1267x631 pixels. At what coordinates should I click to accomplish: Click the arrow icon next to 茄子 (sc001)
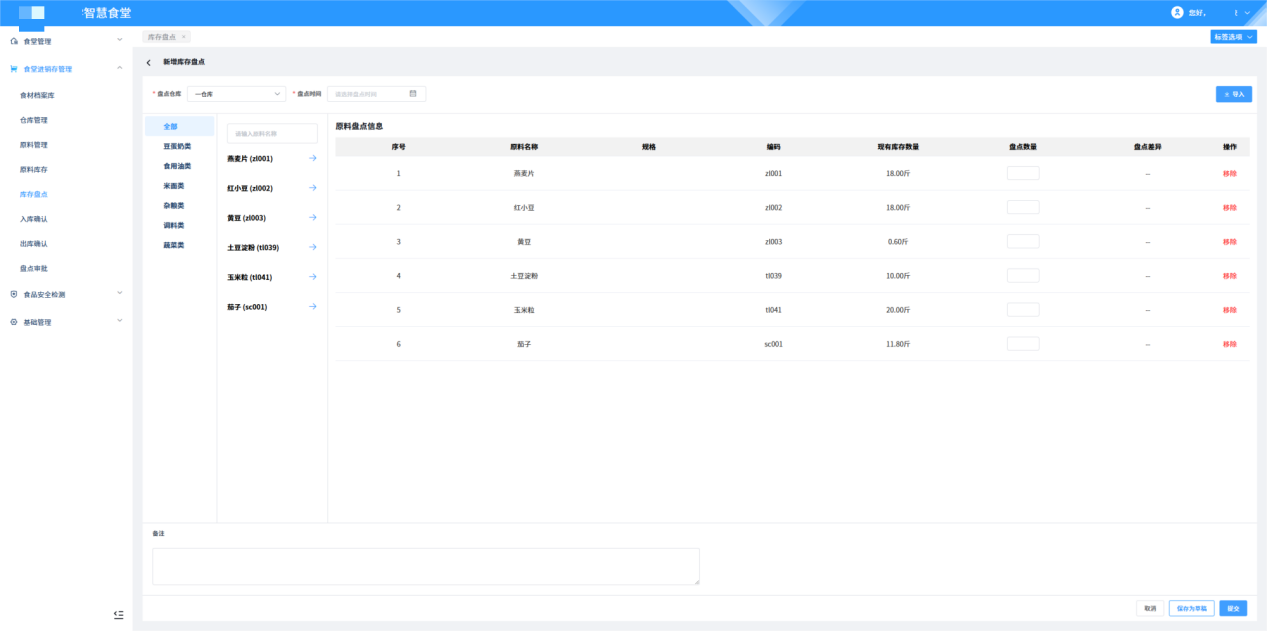[312, 307]
